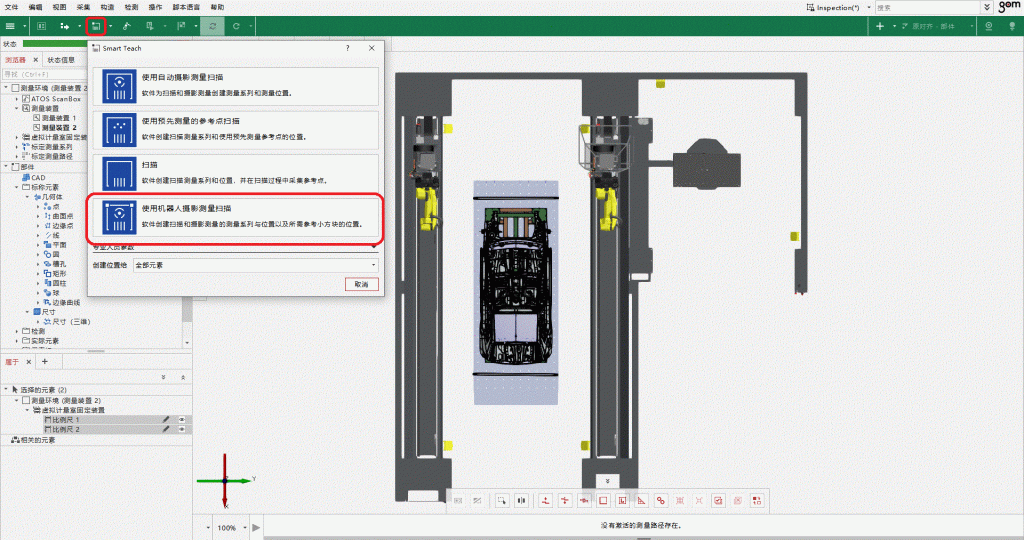Click the selection rectangle tool in bottom toolbar
Viewport: 1024px width, 540px height.
[502, 500]
